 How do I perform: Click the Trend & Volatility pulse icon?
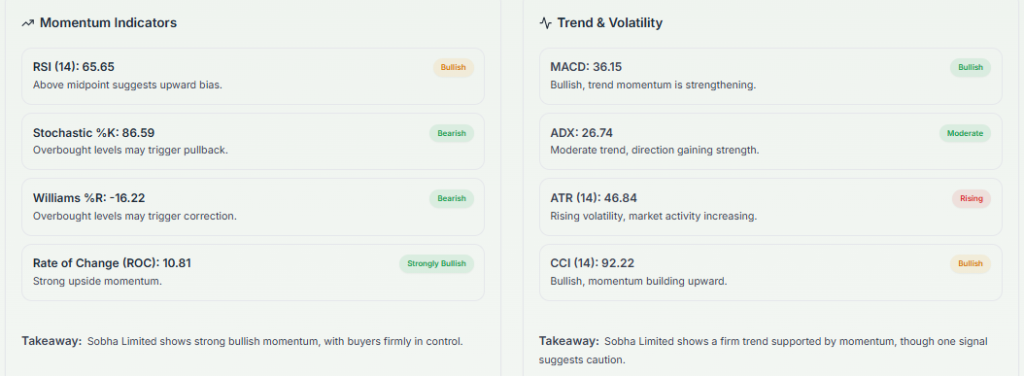tap(545, 23)
